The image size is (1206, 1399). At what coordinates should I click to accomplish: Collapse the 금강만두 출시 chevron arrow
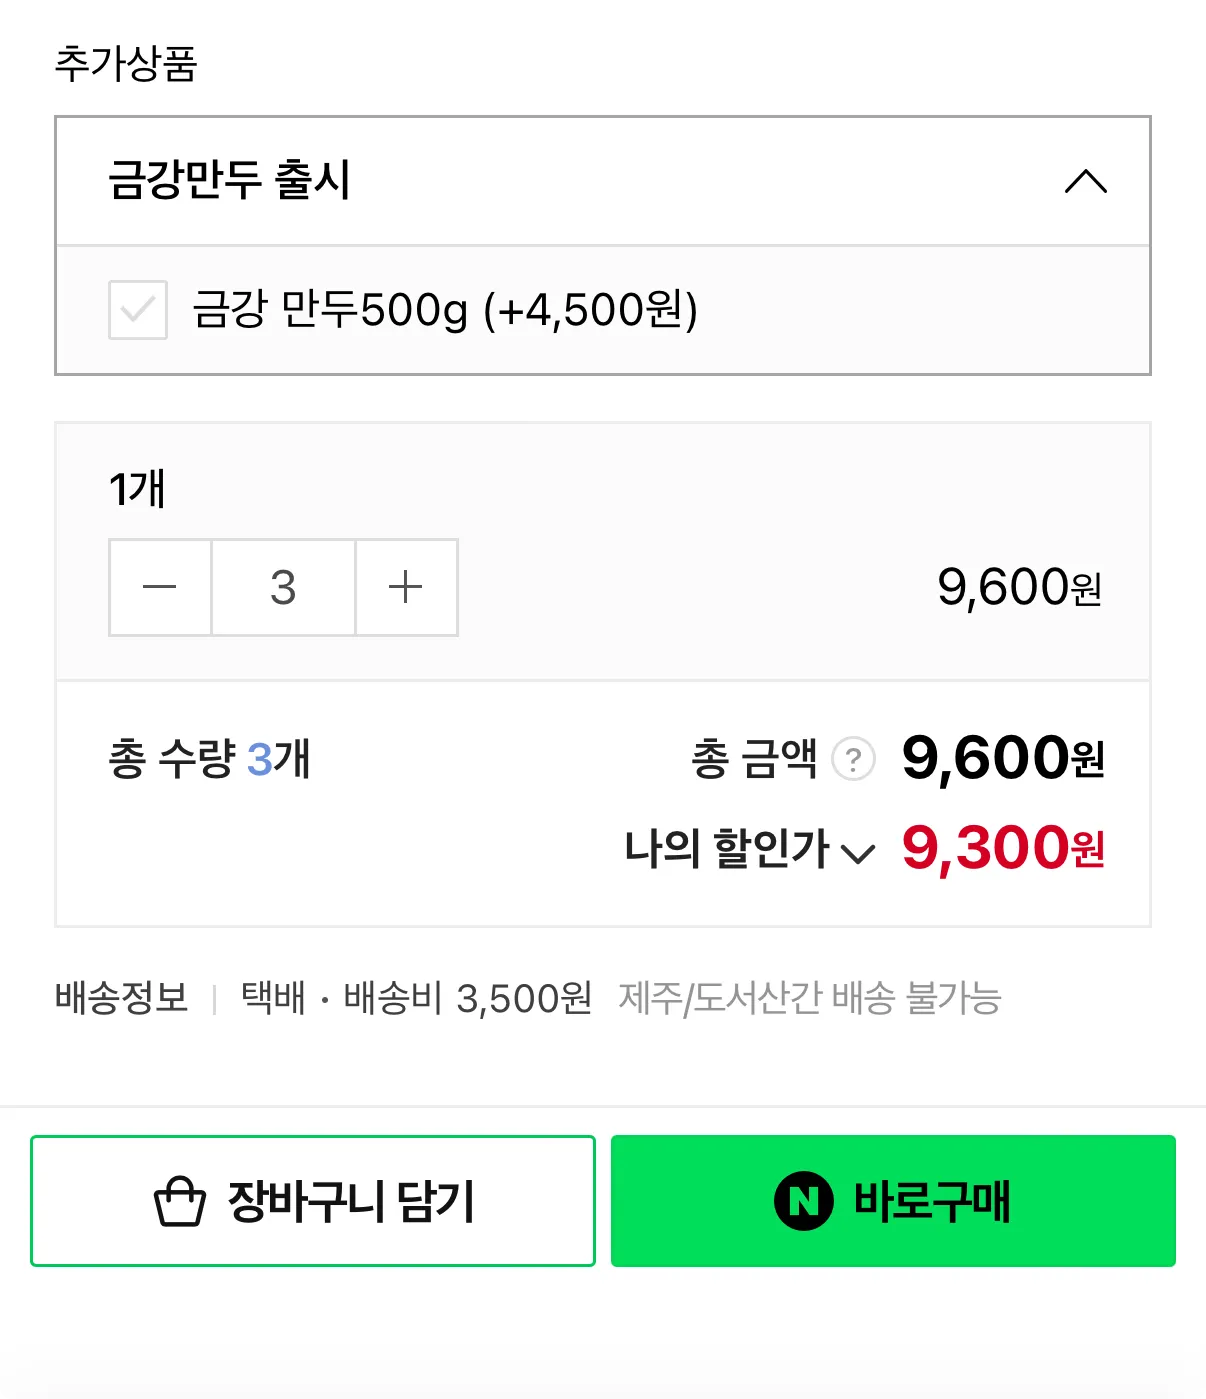(1085, 182)
